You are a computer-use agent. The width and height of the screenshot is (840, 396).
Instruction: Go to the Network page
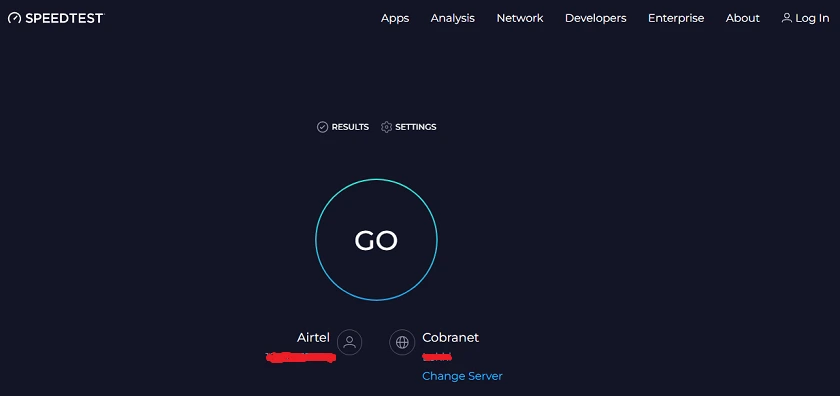(x=520, y=18)
